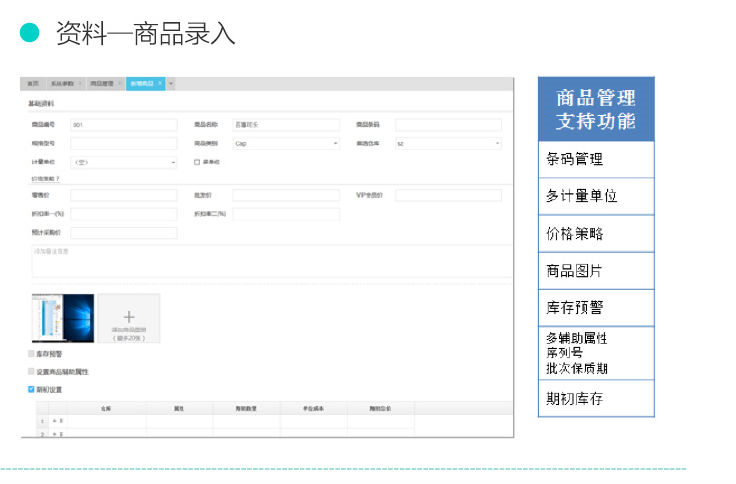Open the 计量单位 dropdown
Viewport: 736px width, 484px height.
(123, 161)
